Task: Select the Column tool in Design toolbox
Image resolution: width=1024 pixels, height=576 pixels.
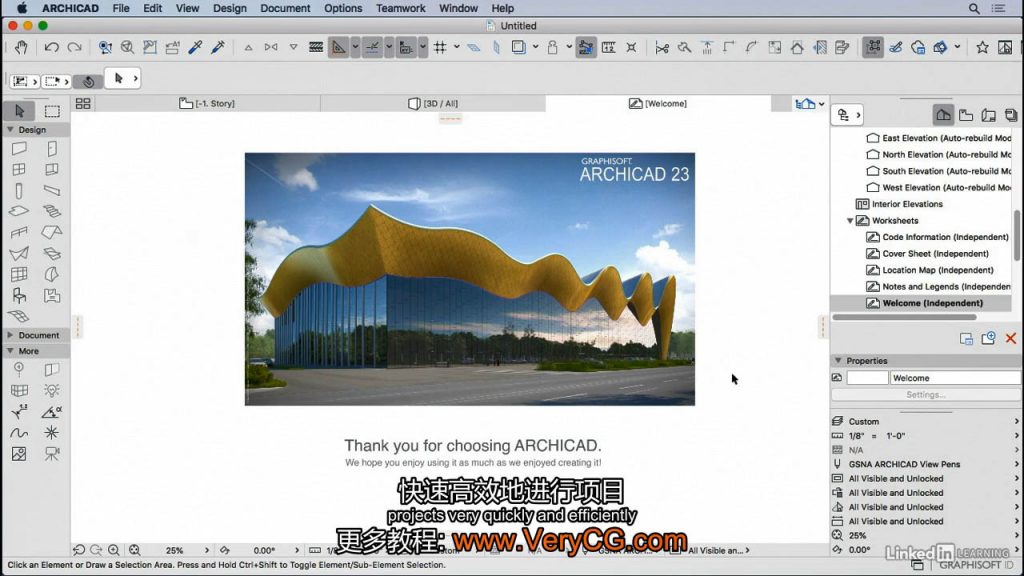Action: (19, 191)
